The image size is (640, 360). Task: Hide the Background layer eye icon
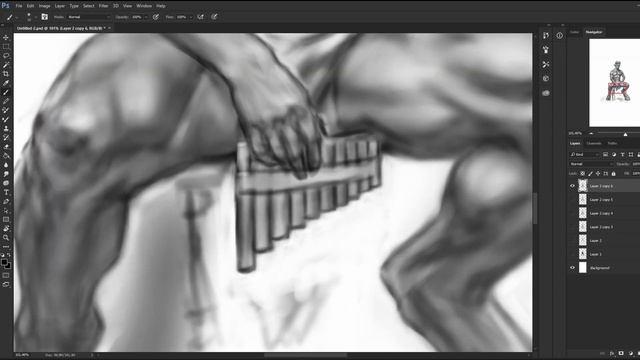pos(572,268)
